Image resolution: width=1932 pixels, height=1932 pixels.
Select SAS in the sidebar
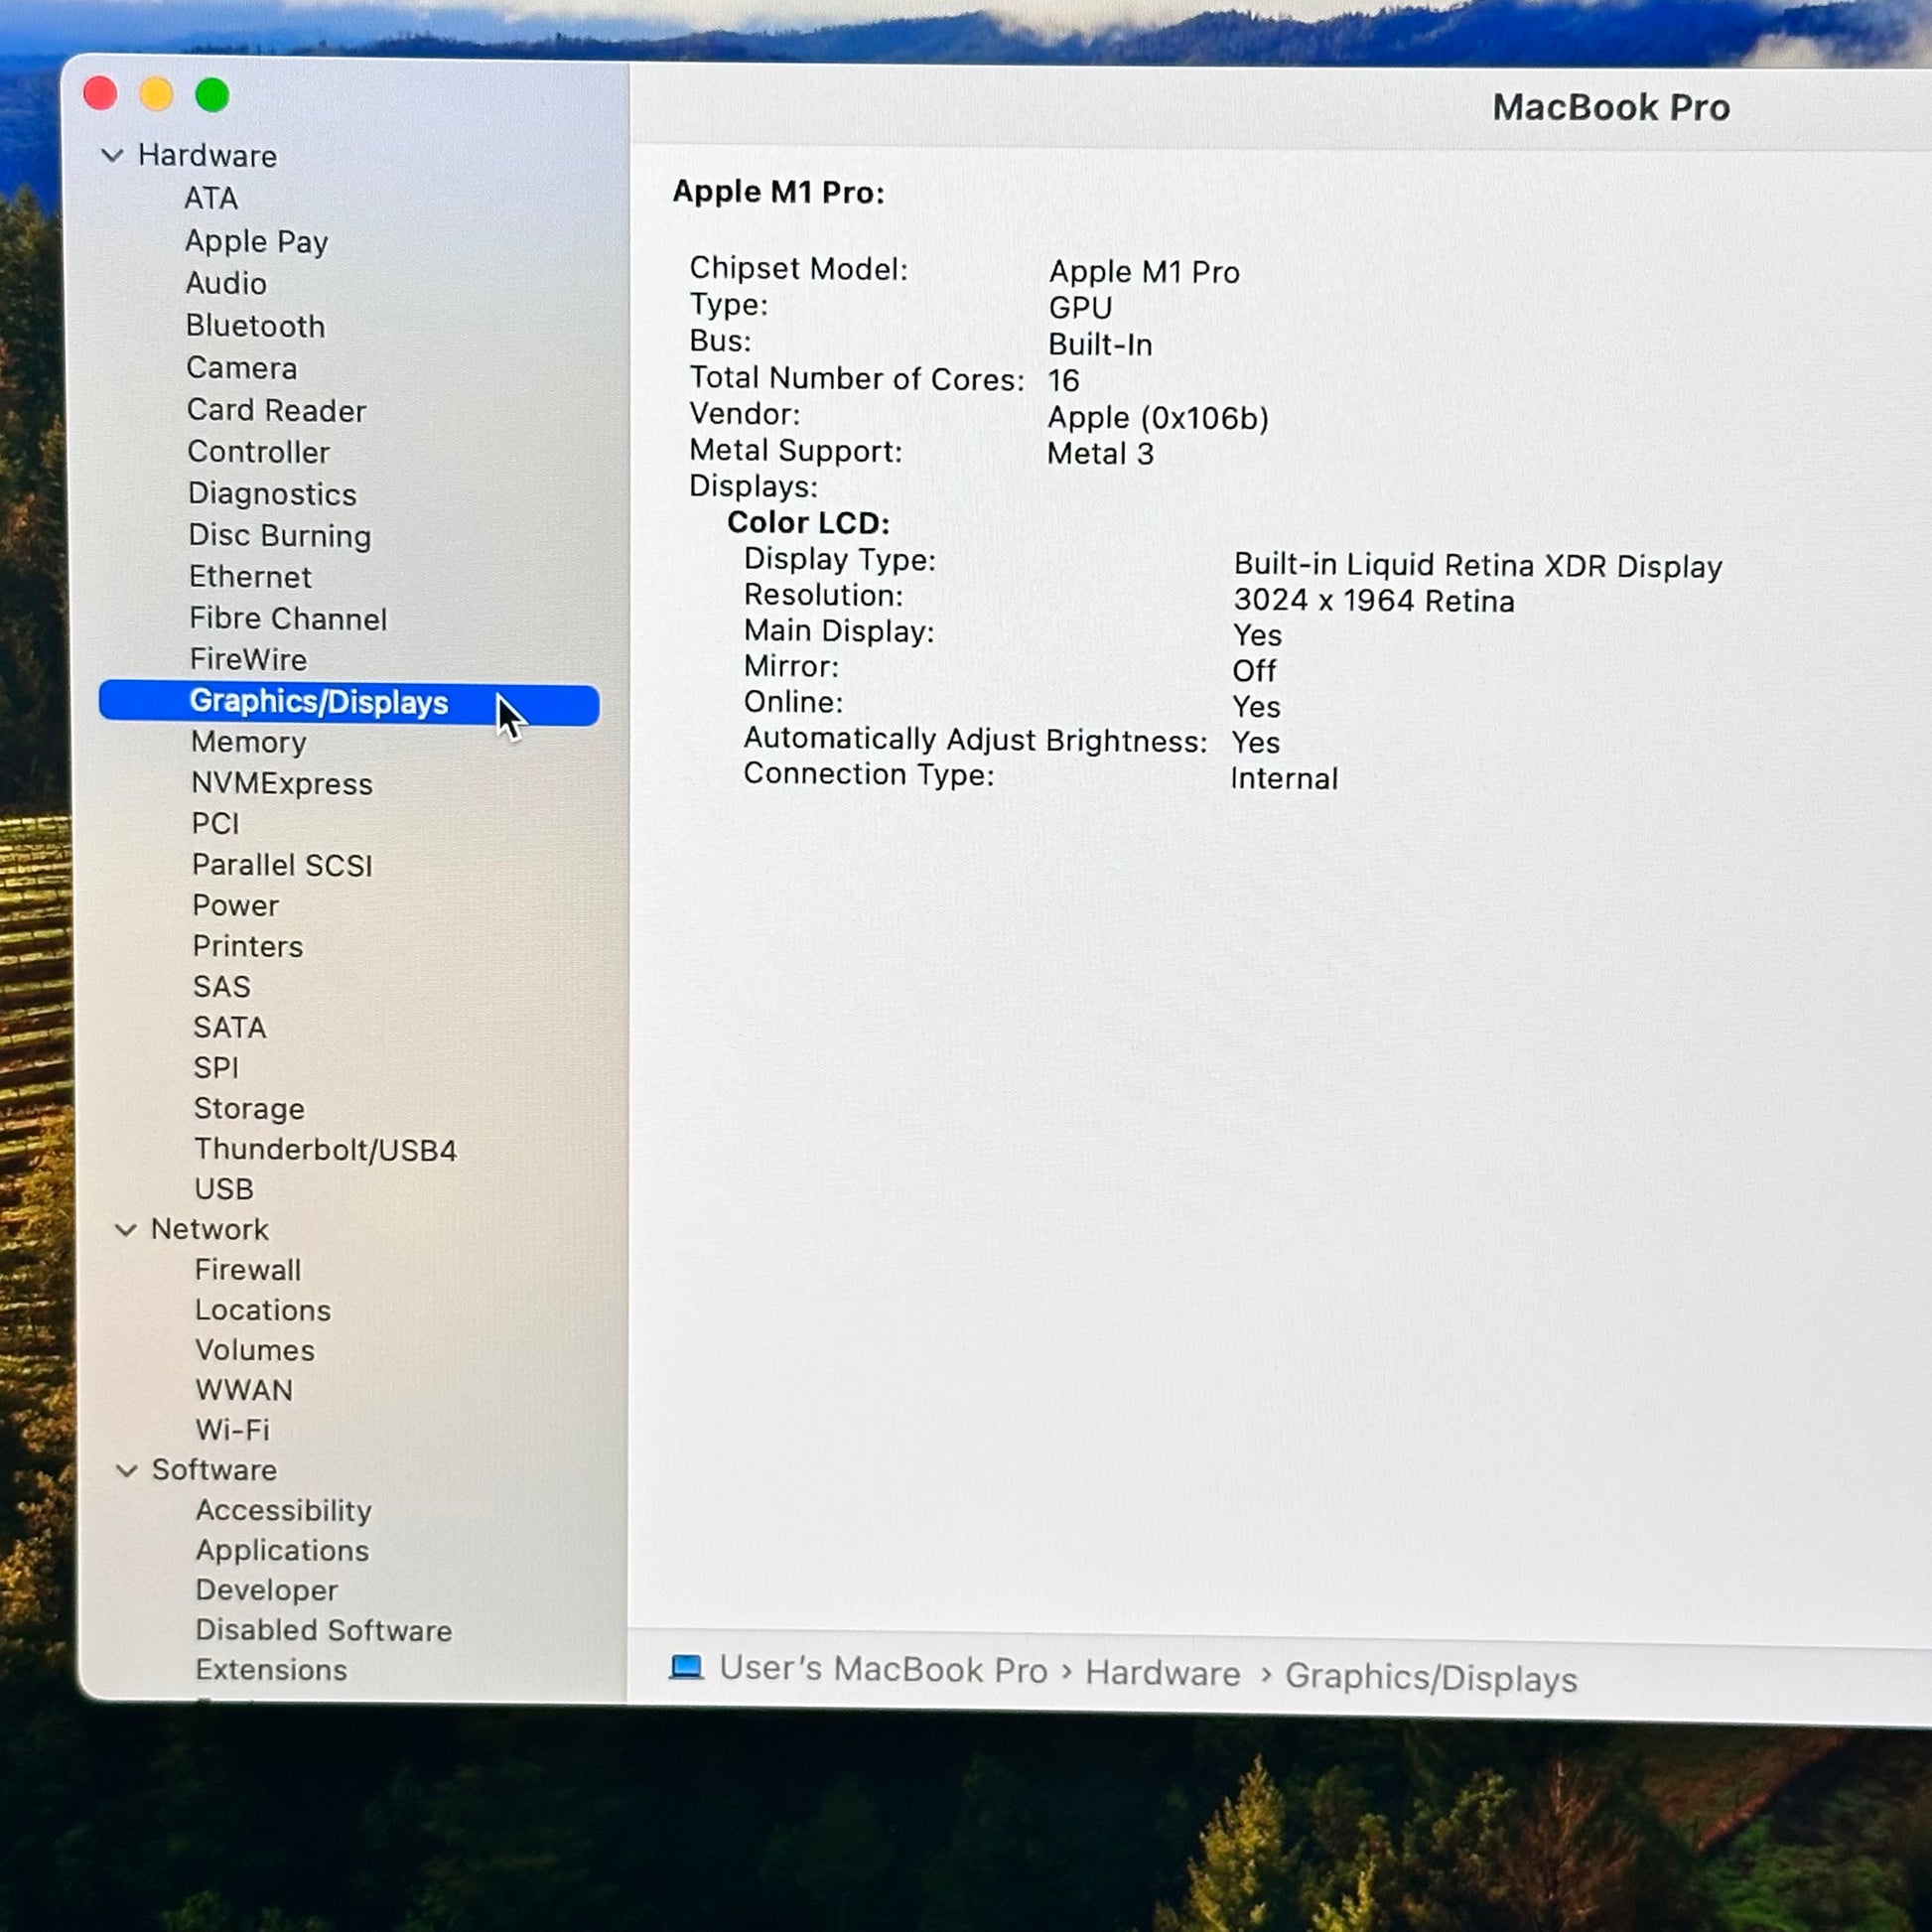(222, 987)
